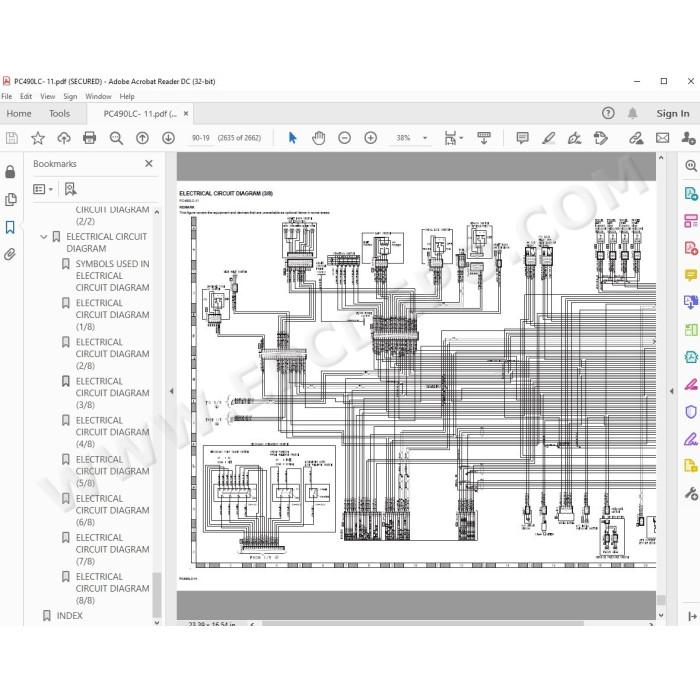Click the Sign In link

tap(672, 113)
